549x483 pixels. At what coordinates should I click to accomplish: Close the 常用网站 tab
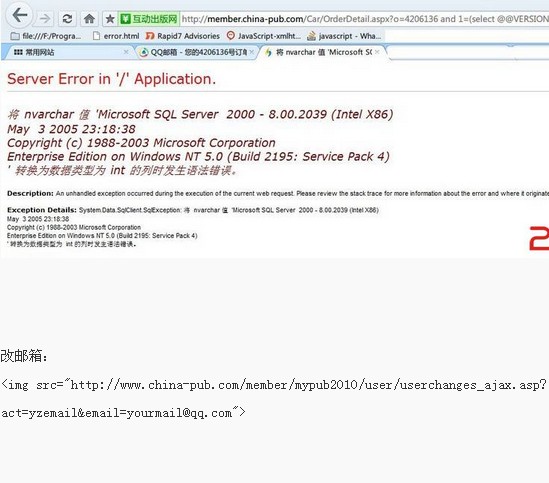[x=126, y=52]
